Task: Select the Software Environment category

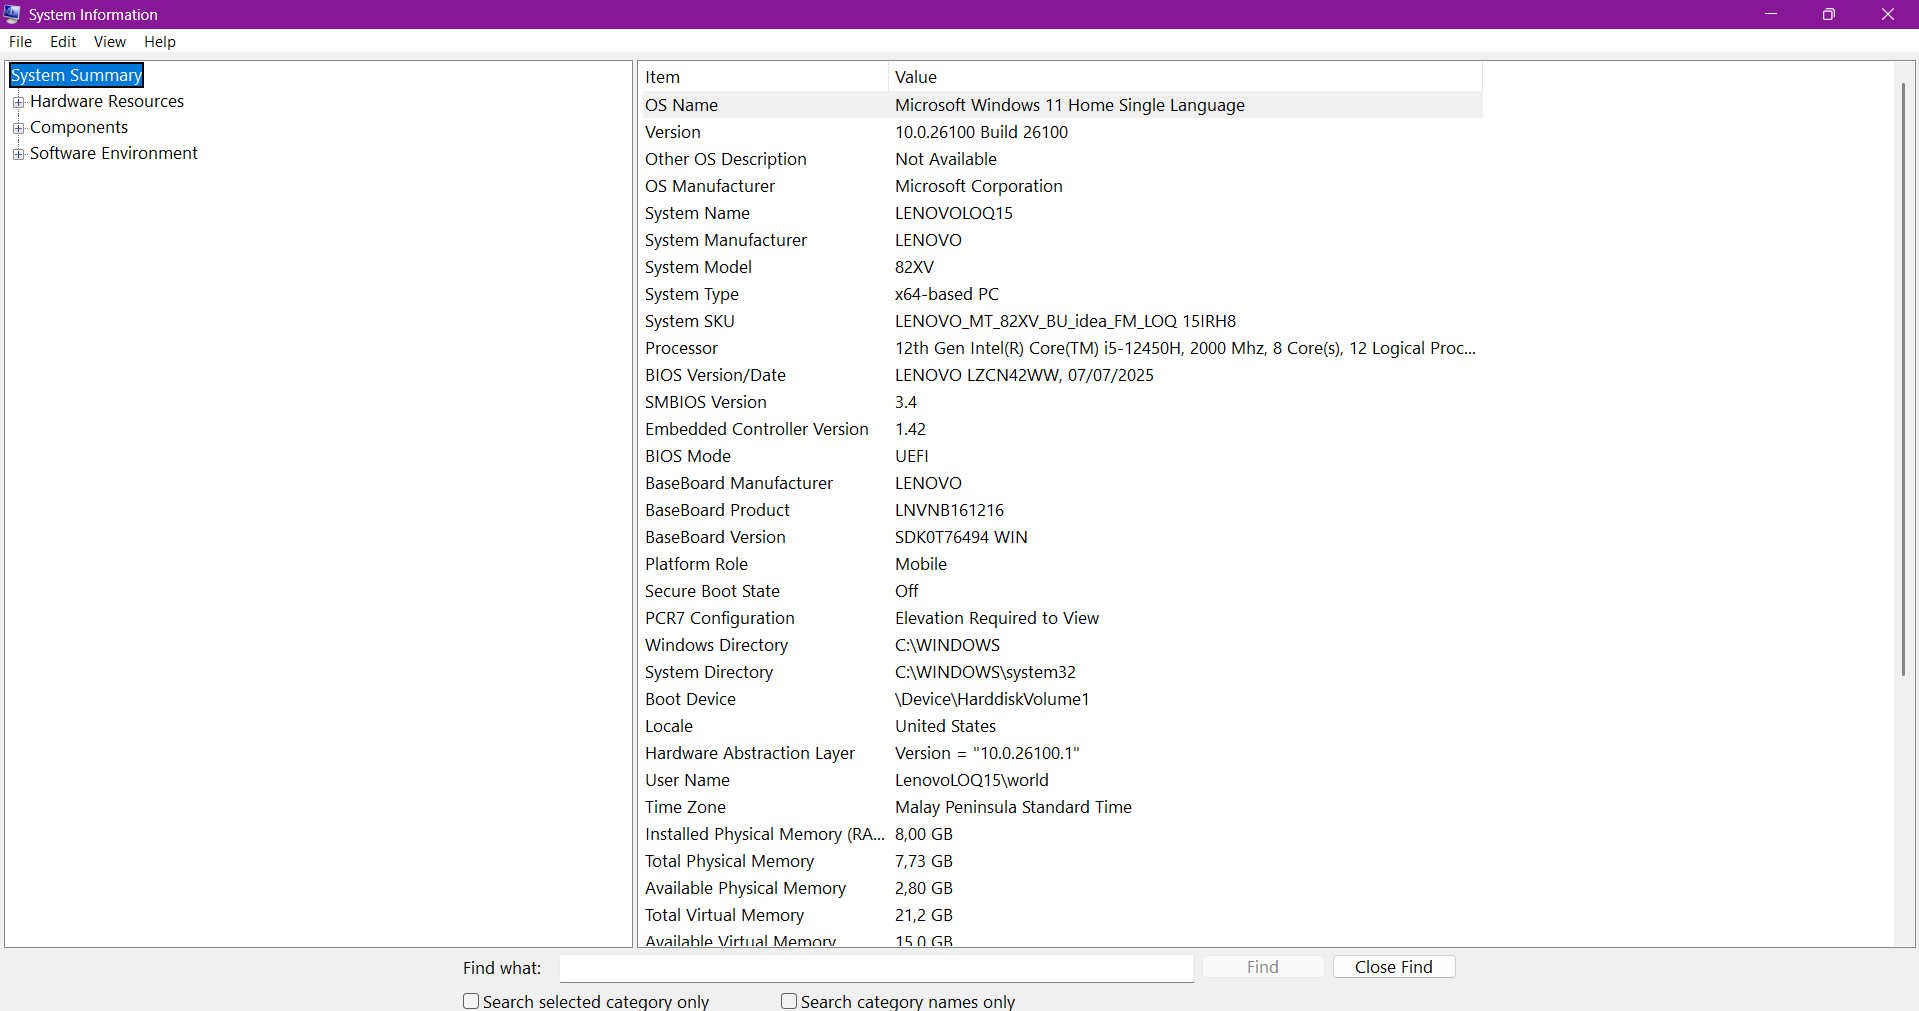Action: tap(114, 153)
